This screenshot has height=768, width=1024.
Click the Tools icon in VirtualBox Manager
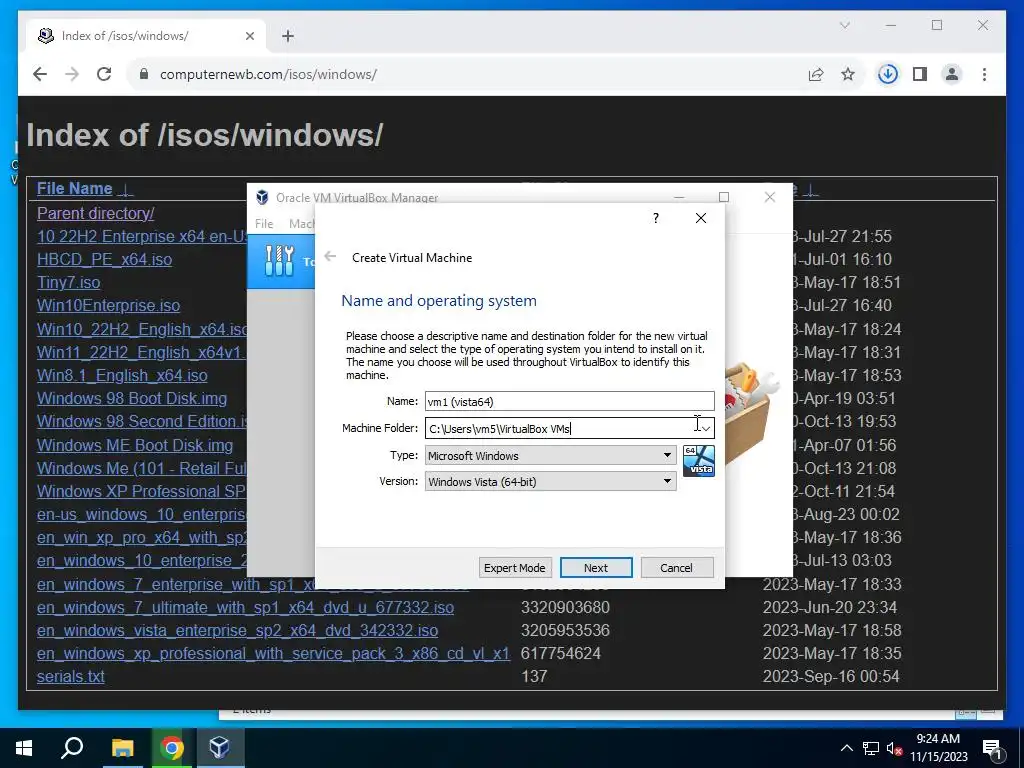pos(280,261)
